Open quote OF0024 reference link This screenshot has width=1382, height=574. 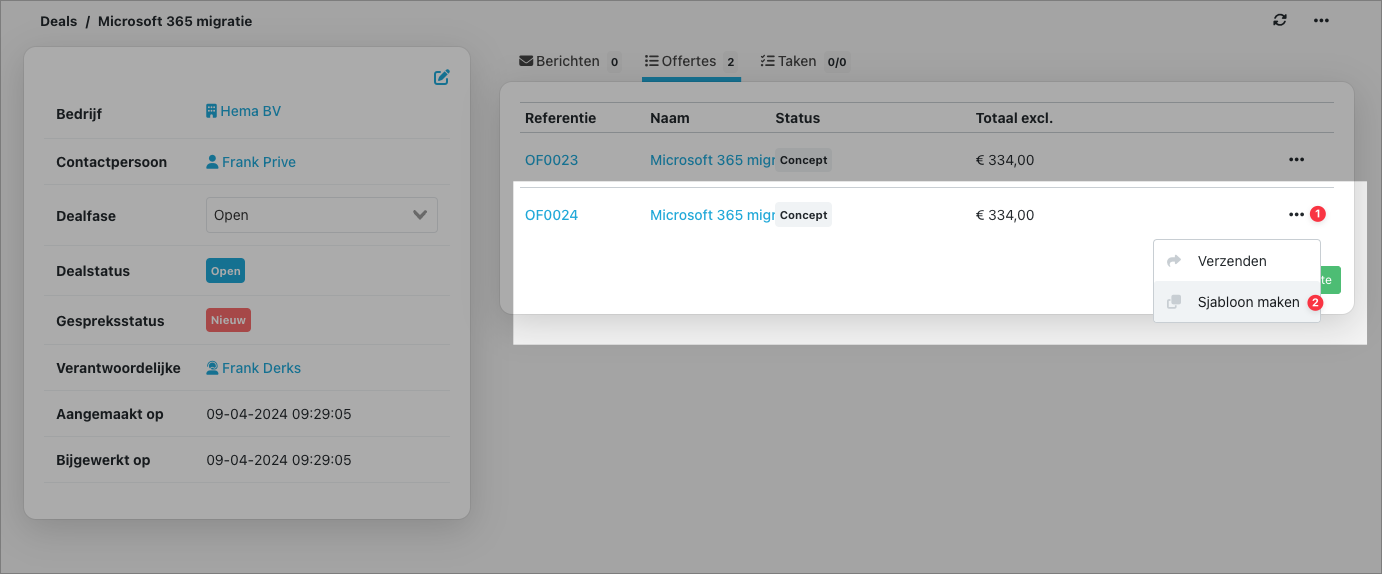pos(551,215)
